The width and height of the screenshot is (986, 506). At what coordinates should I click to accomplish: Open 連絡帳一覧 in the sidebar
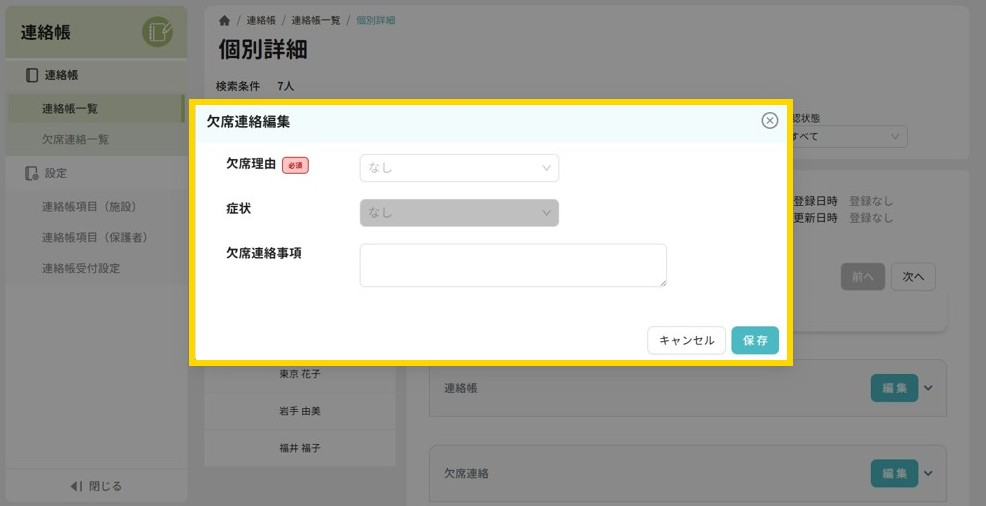[x=70, y=109]
